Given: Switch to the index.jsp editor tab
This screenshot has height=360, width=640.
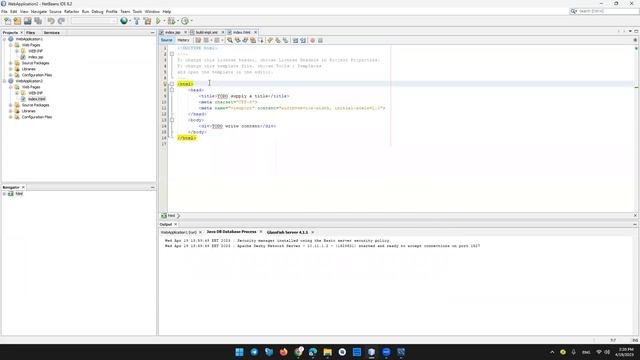Looking at the screenshot, I should tap(173, 32).
